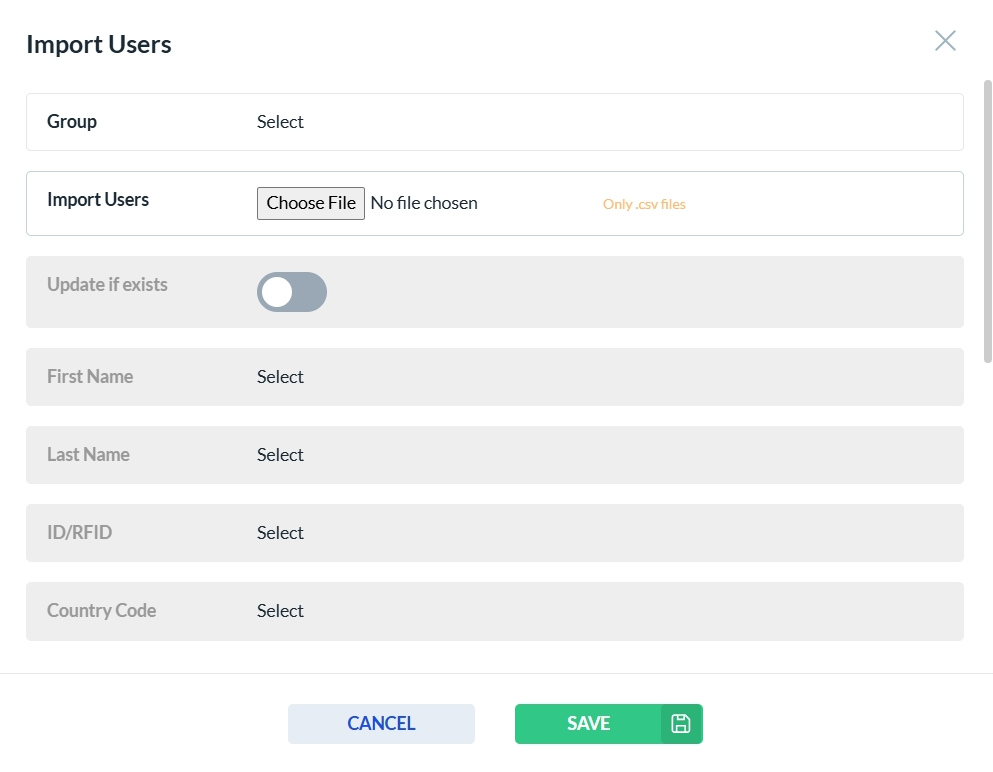This screenshot has height=772, width=993.
Task: Click the ID/RFID field label
Action: coord(79,533)
